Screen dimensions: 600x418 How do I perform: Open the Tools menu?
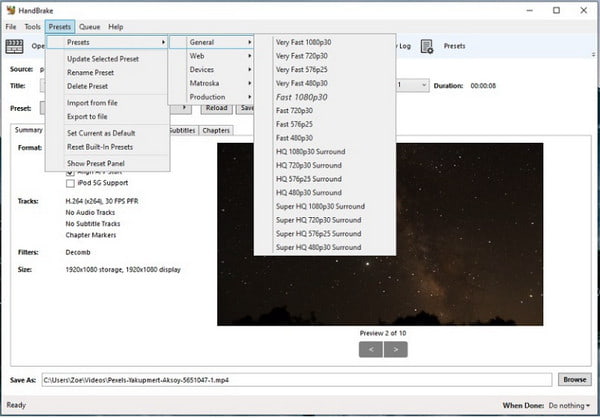pyautogui.click(x=33, y=27)
